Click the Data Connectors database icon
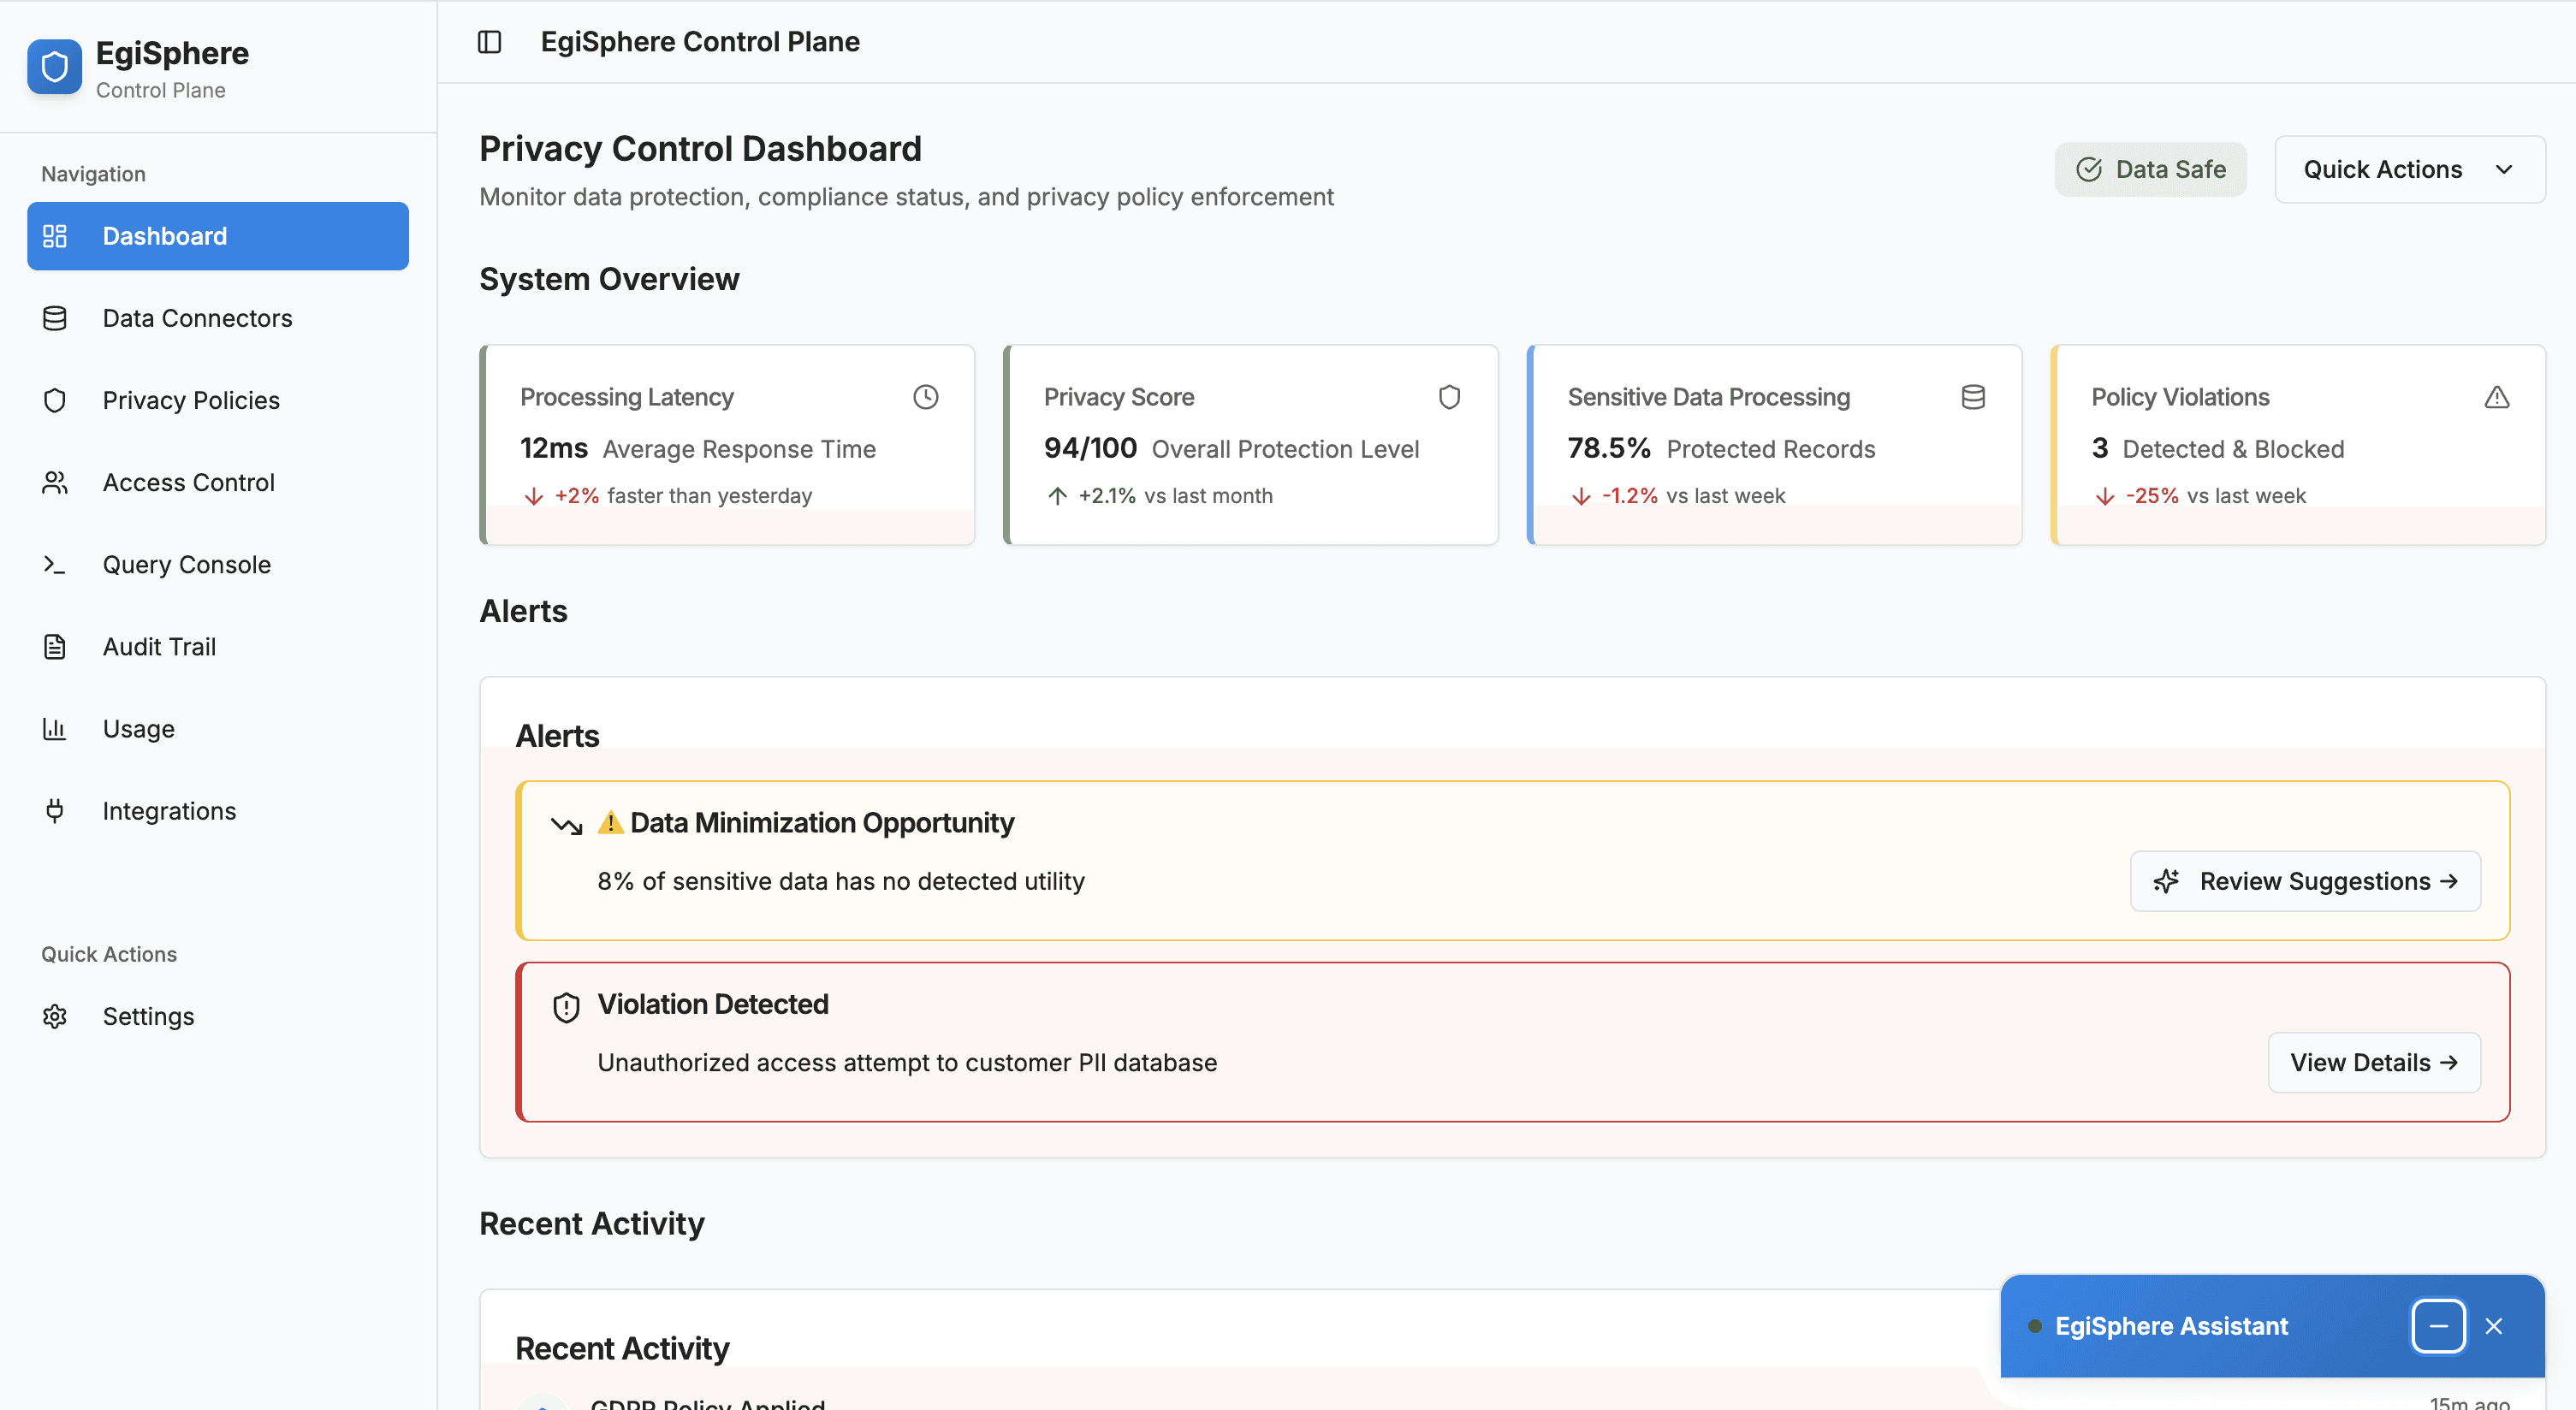The height and width of the screenshot is (1410, 2576). pos(55,318)
